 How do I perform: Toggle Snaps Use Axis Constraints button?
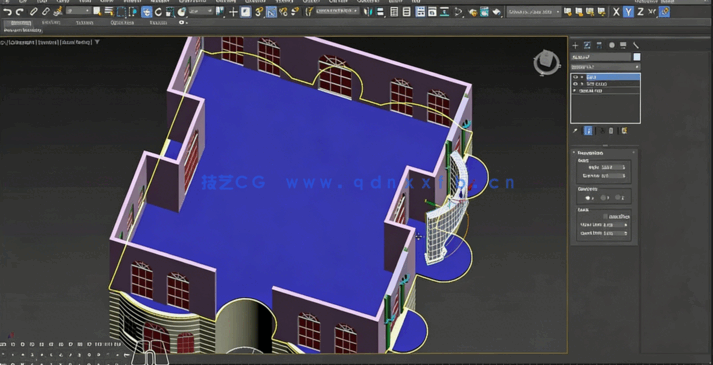pyautogui.click(x=664, y=12)
